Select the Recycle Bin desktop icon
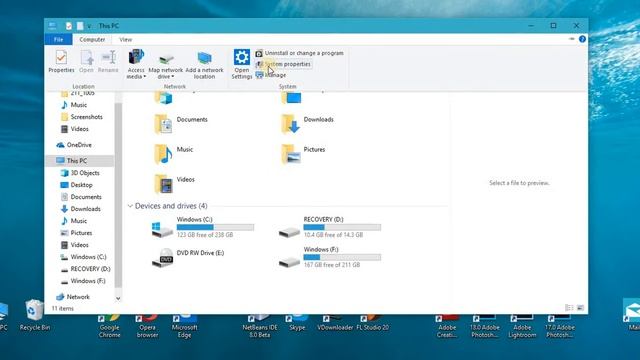Viewport: 640px width, 360px height. (x=35, y=316)
